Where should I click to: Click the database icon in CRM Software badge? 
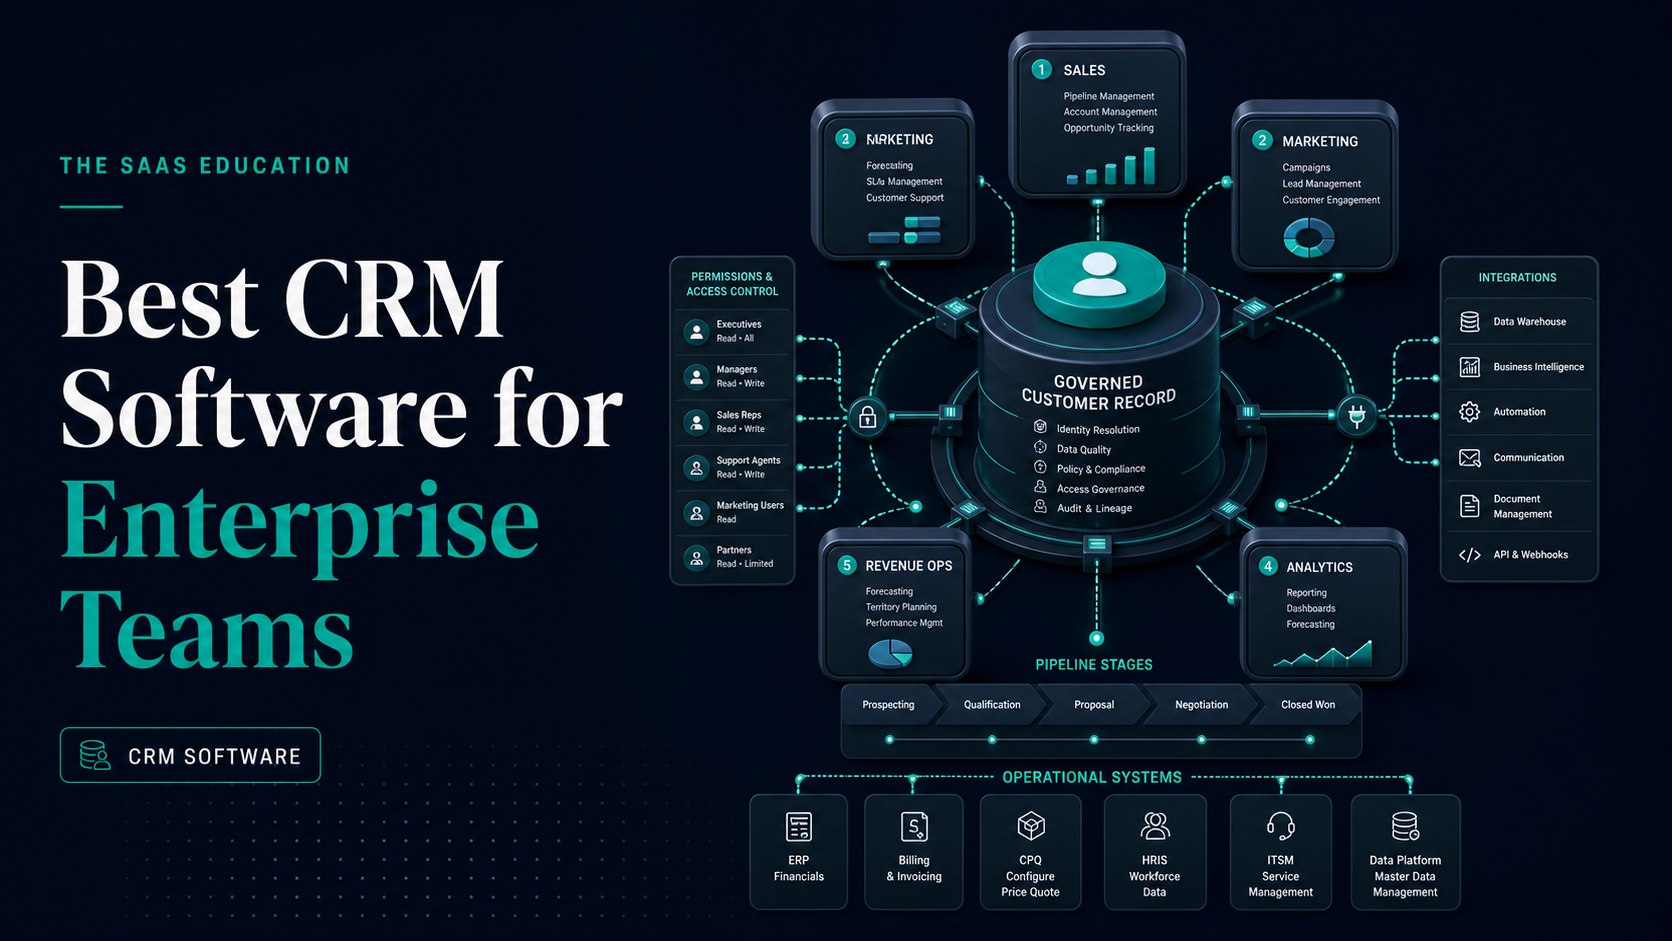95,755
